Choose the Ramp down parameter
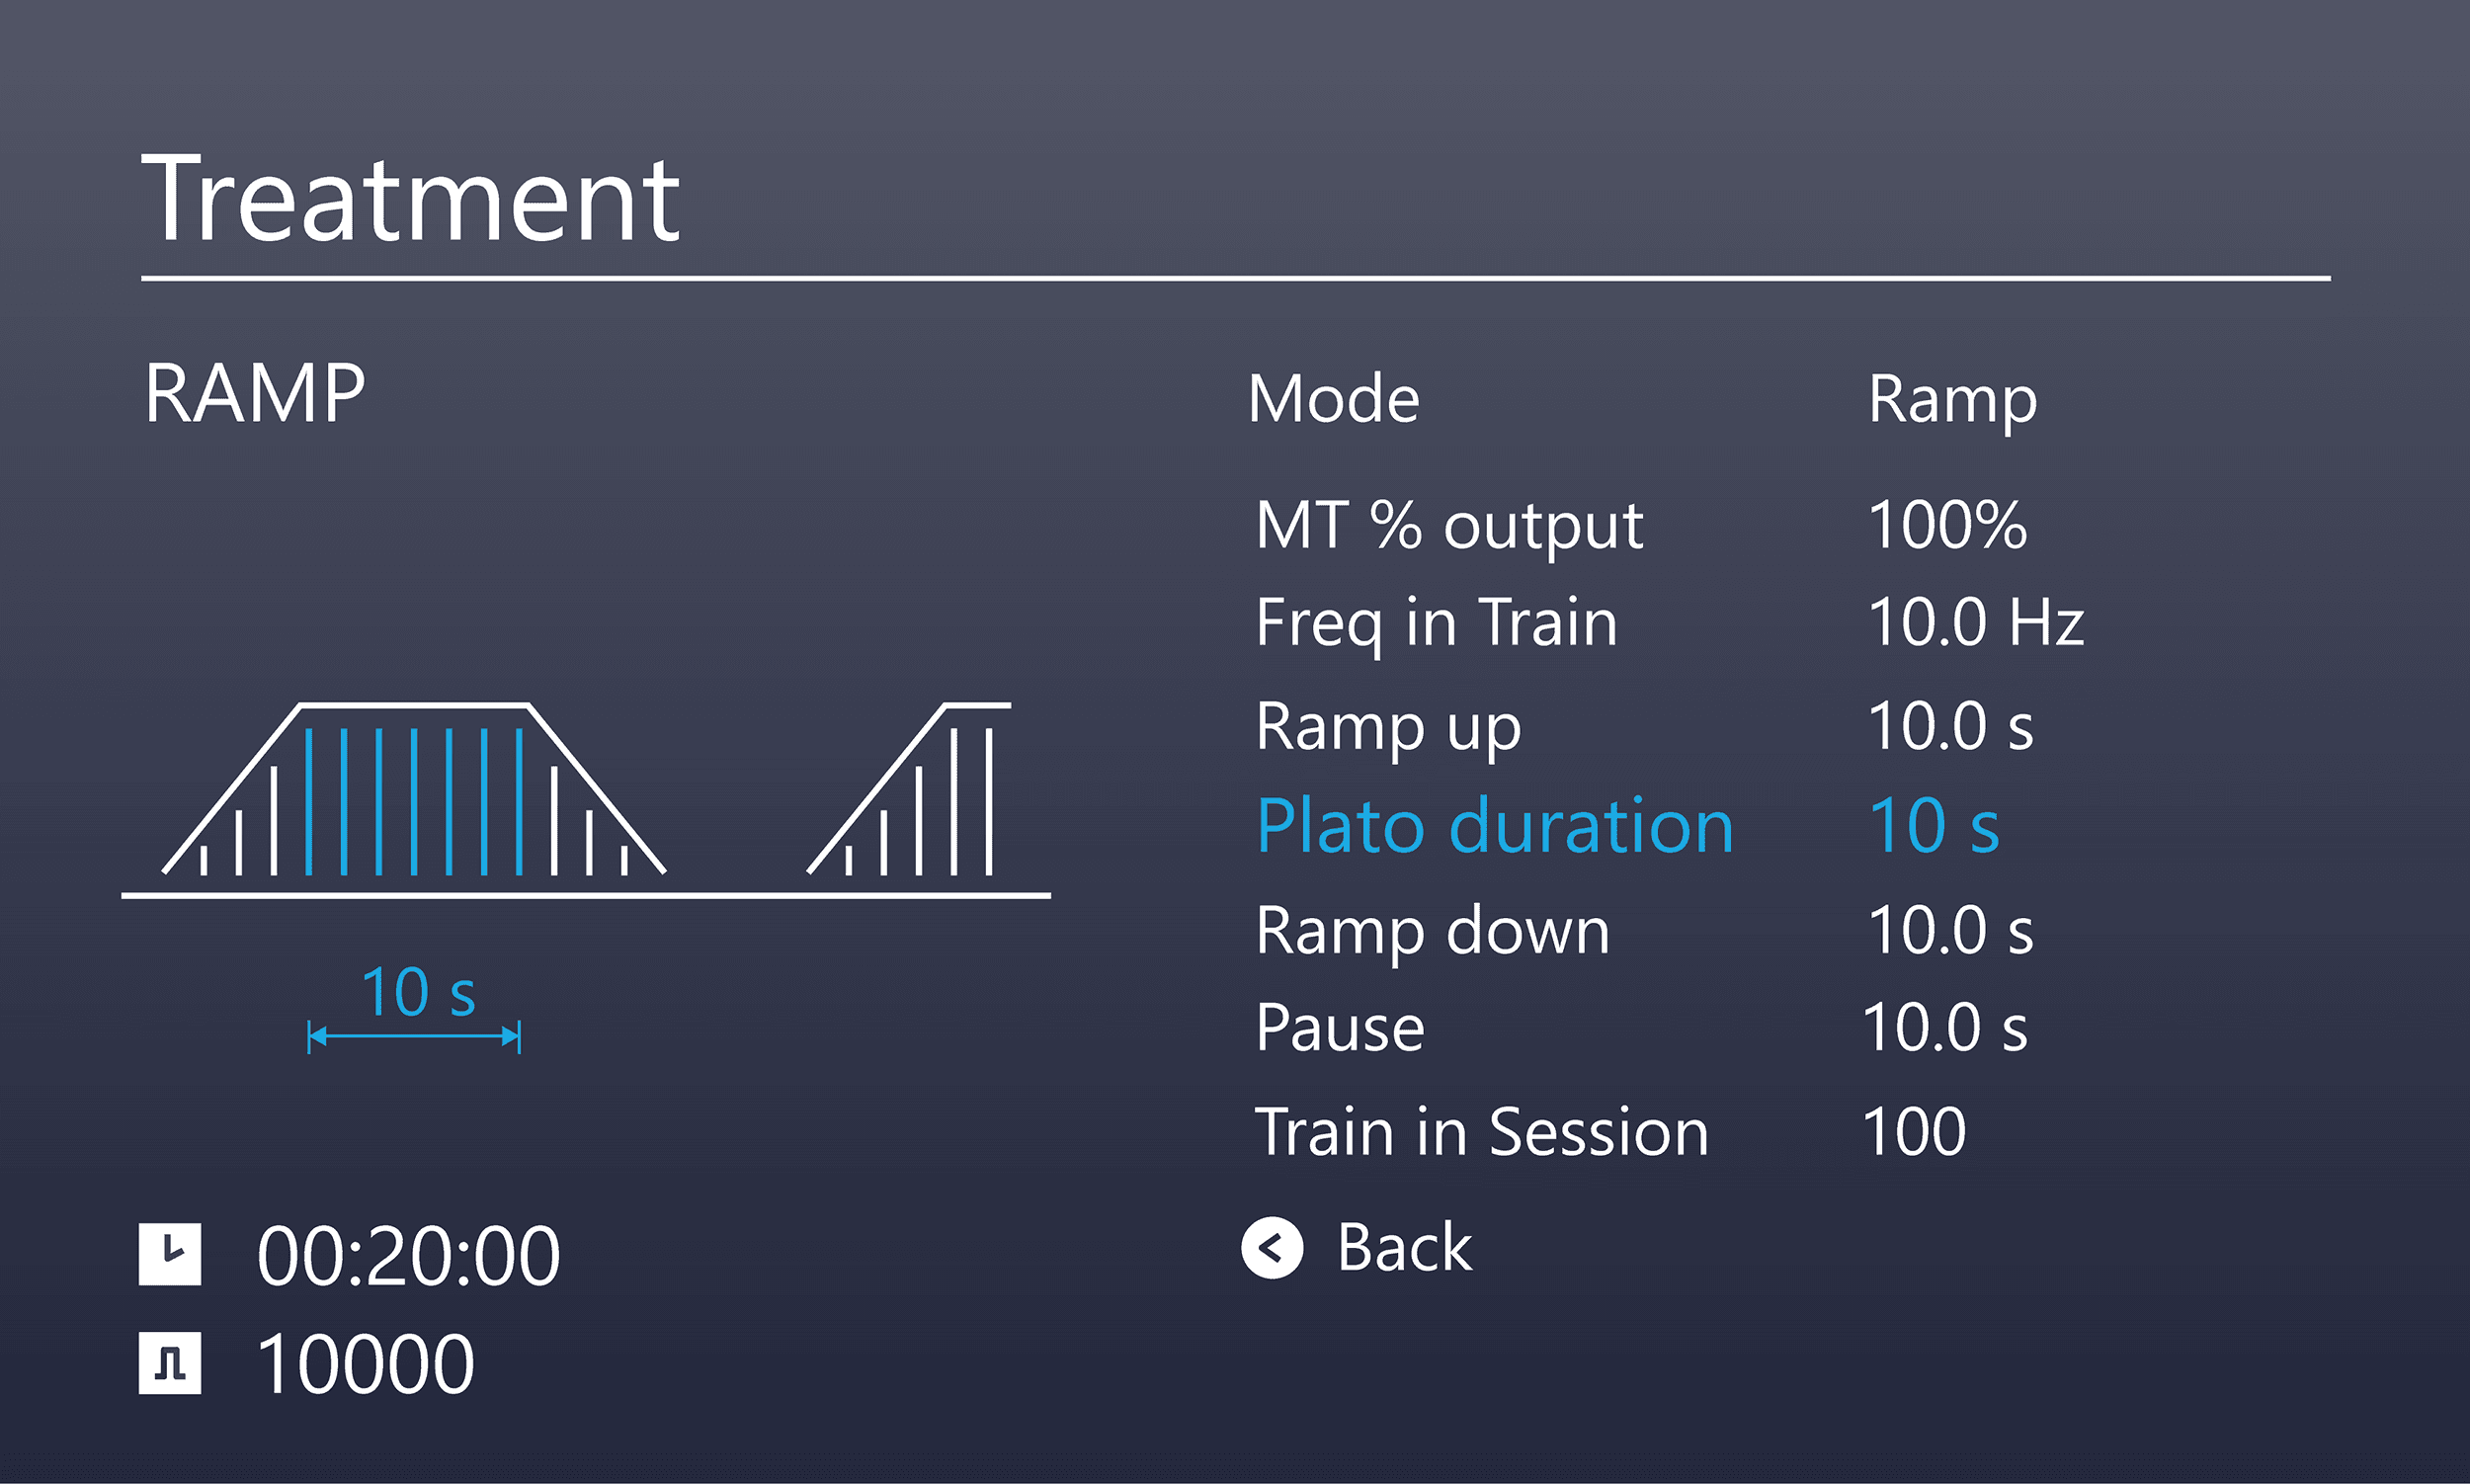The height and width of the screenshot is (1484, 2470). [1644, 931]
